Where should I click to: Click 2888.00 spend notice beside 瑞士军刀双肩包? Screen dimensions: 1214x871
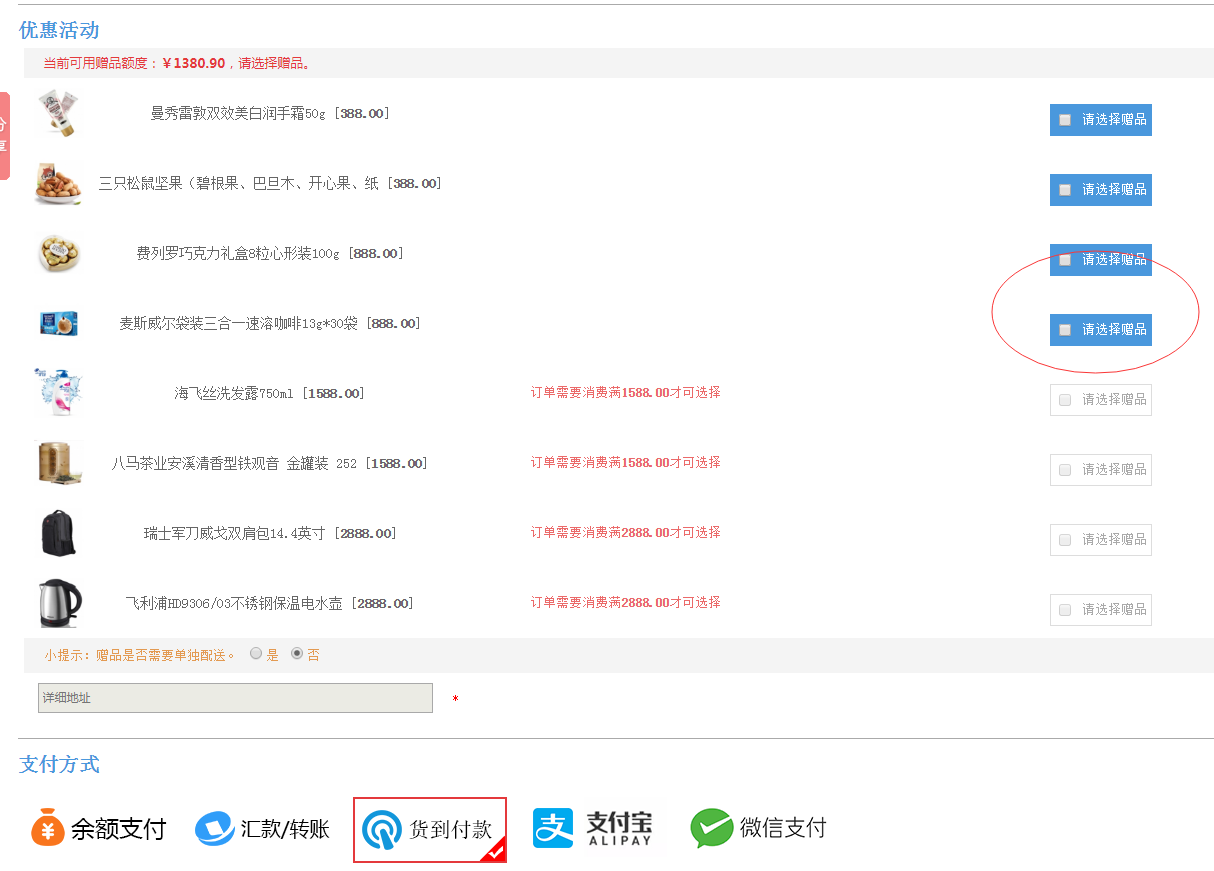click(x=626, y=533)
